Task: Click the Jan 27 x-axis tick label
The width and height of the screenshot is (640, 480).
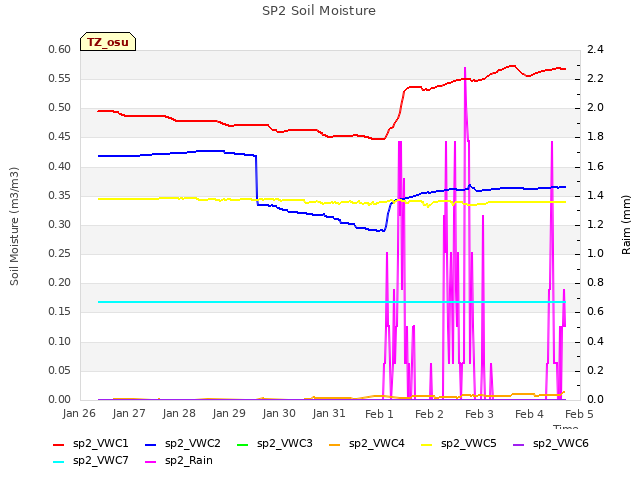Action: pyautogui.click(x=129, y=414)
